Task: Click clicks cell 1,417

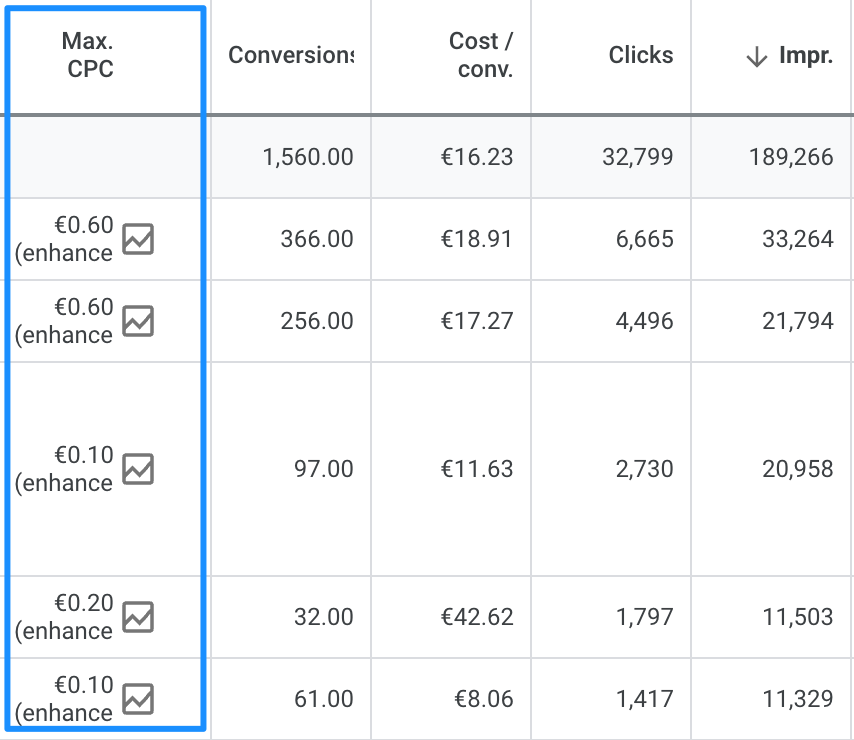Action: coord(645,699)
